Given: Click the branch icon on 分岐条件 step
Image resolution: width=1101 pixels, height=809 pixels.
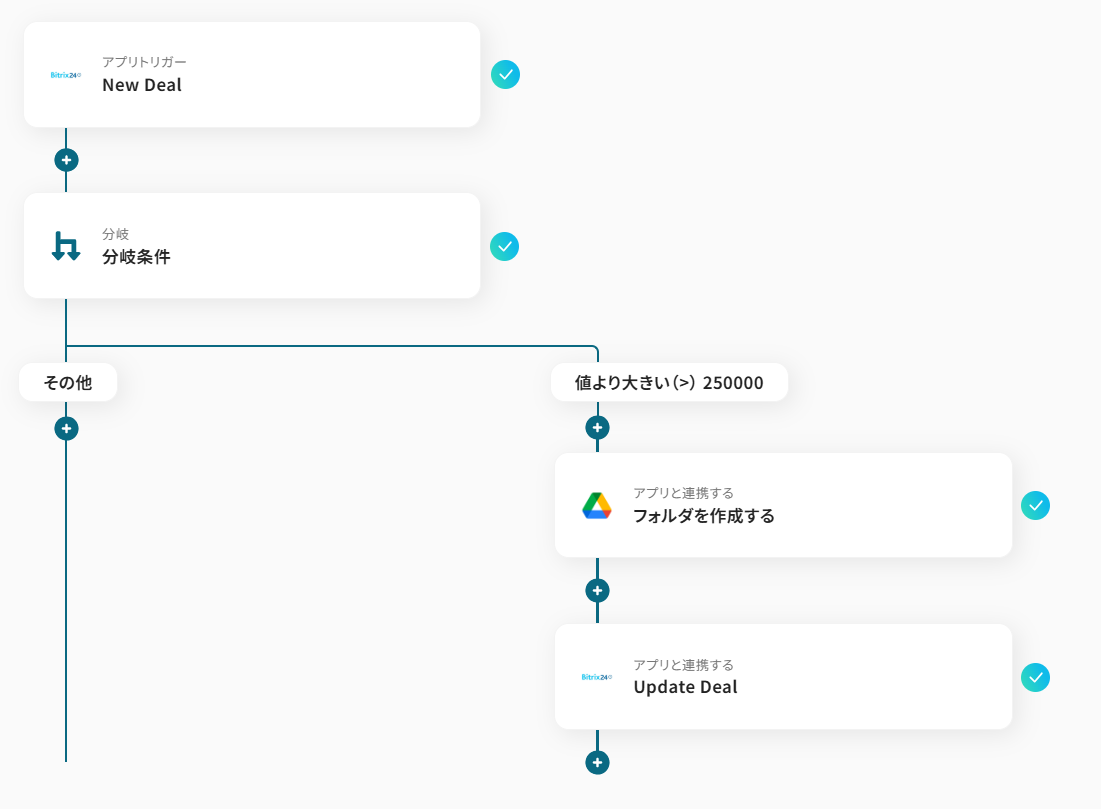Looking at the screenshot, I should 66,246.
